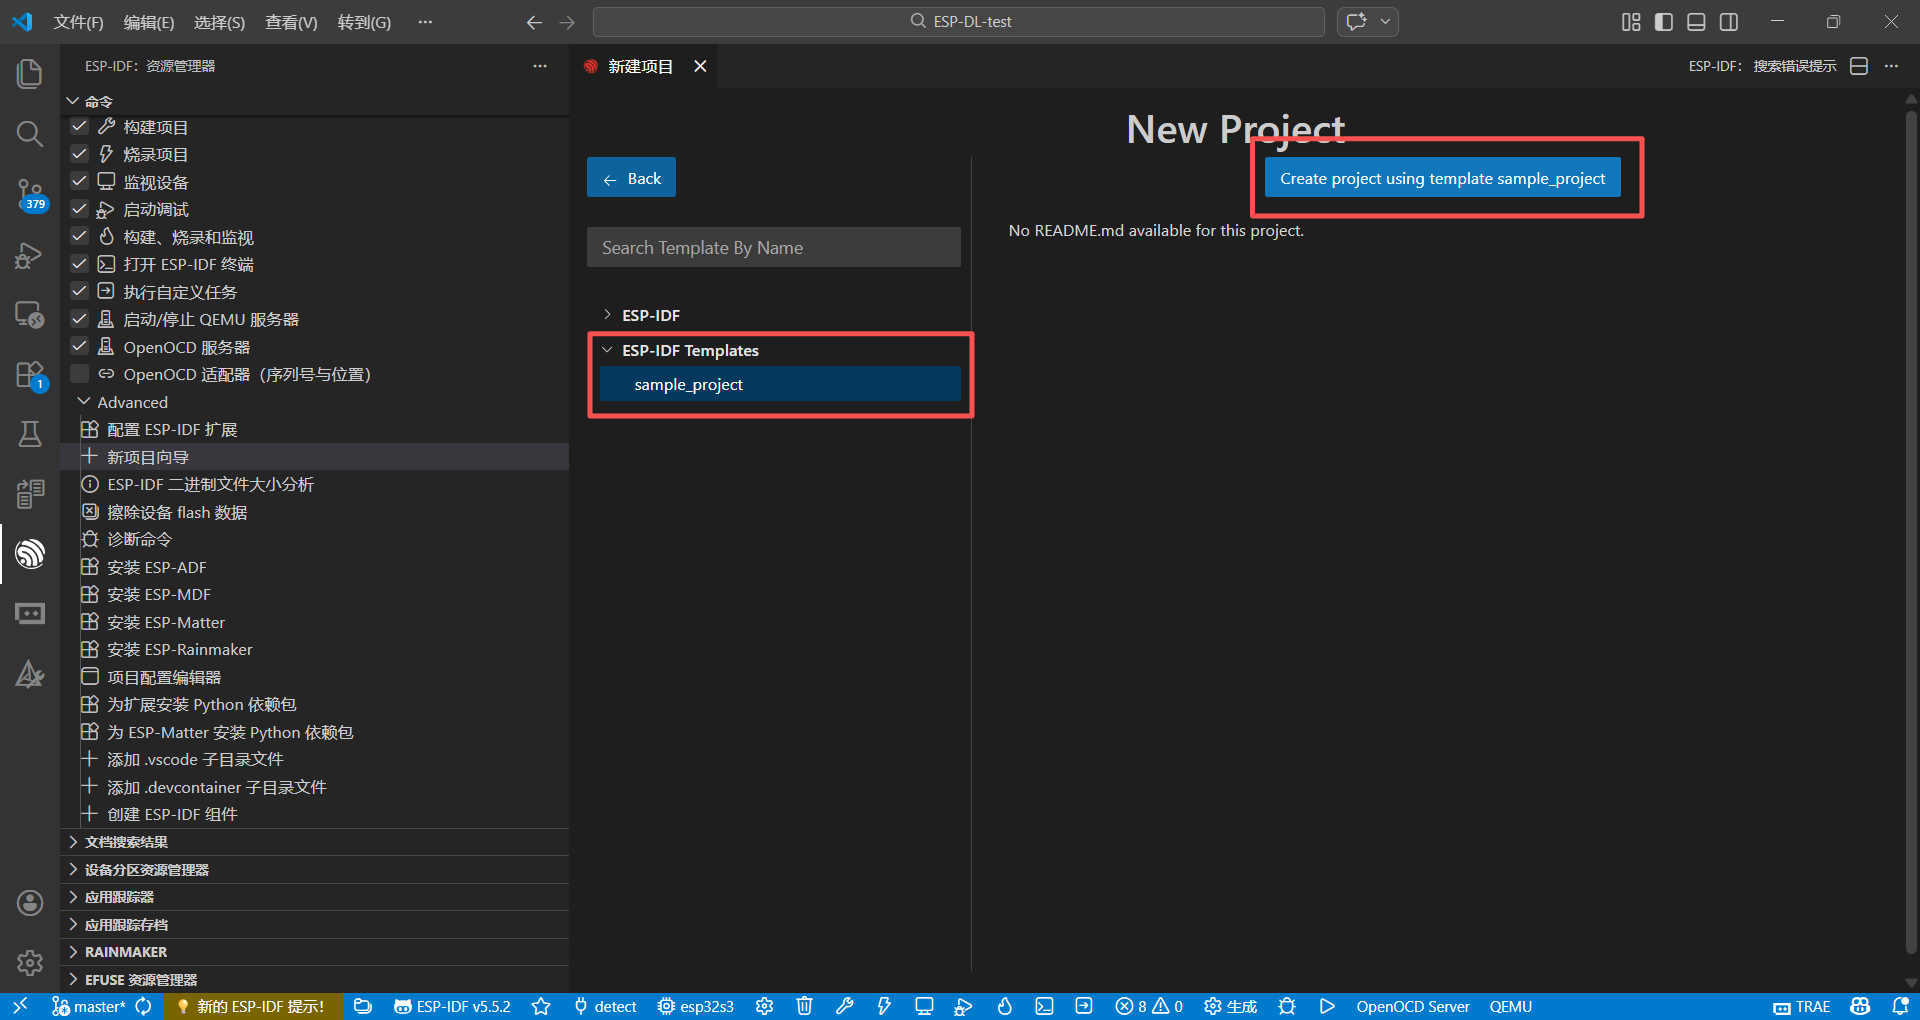1920x1020 pixels.
Task: Click the star flash-method icon in status bar
Action: pyautogui.click(x=541, y=1006)
